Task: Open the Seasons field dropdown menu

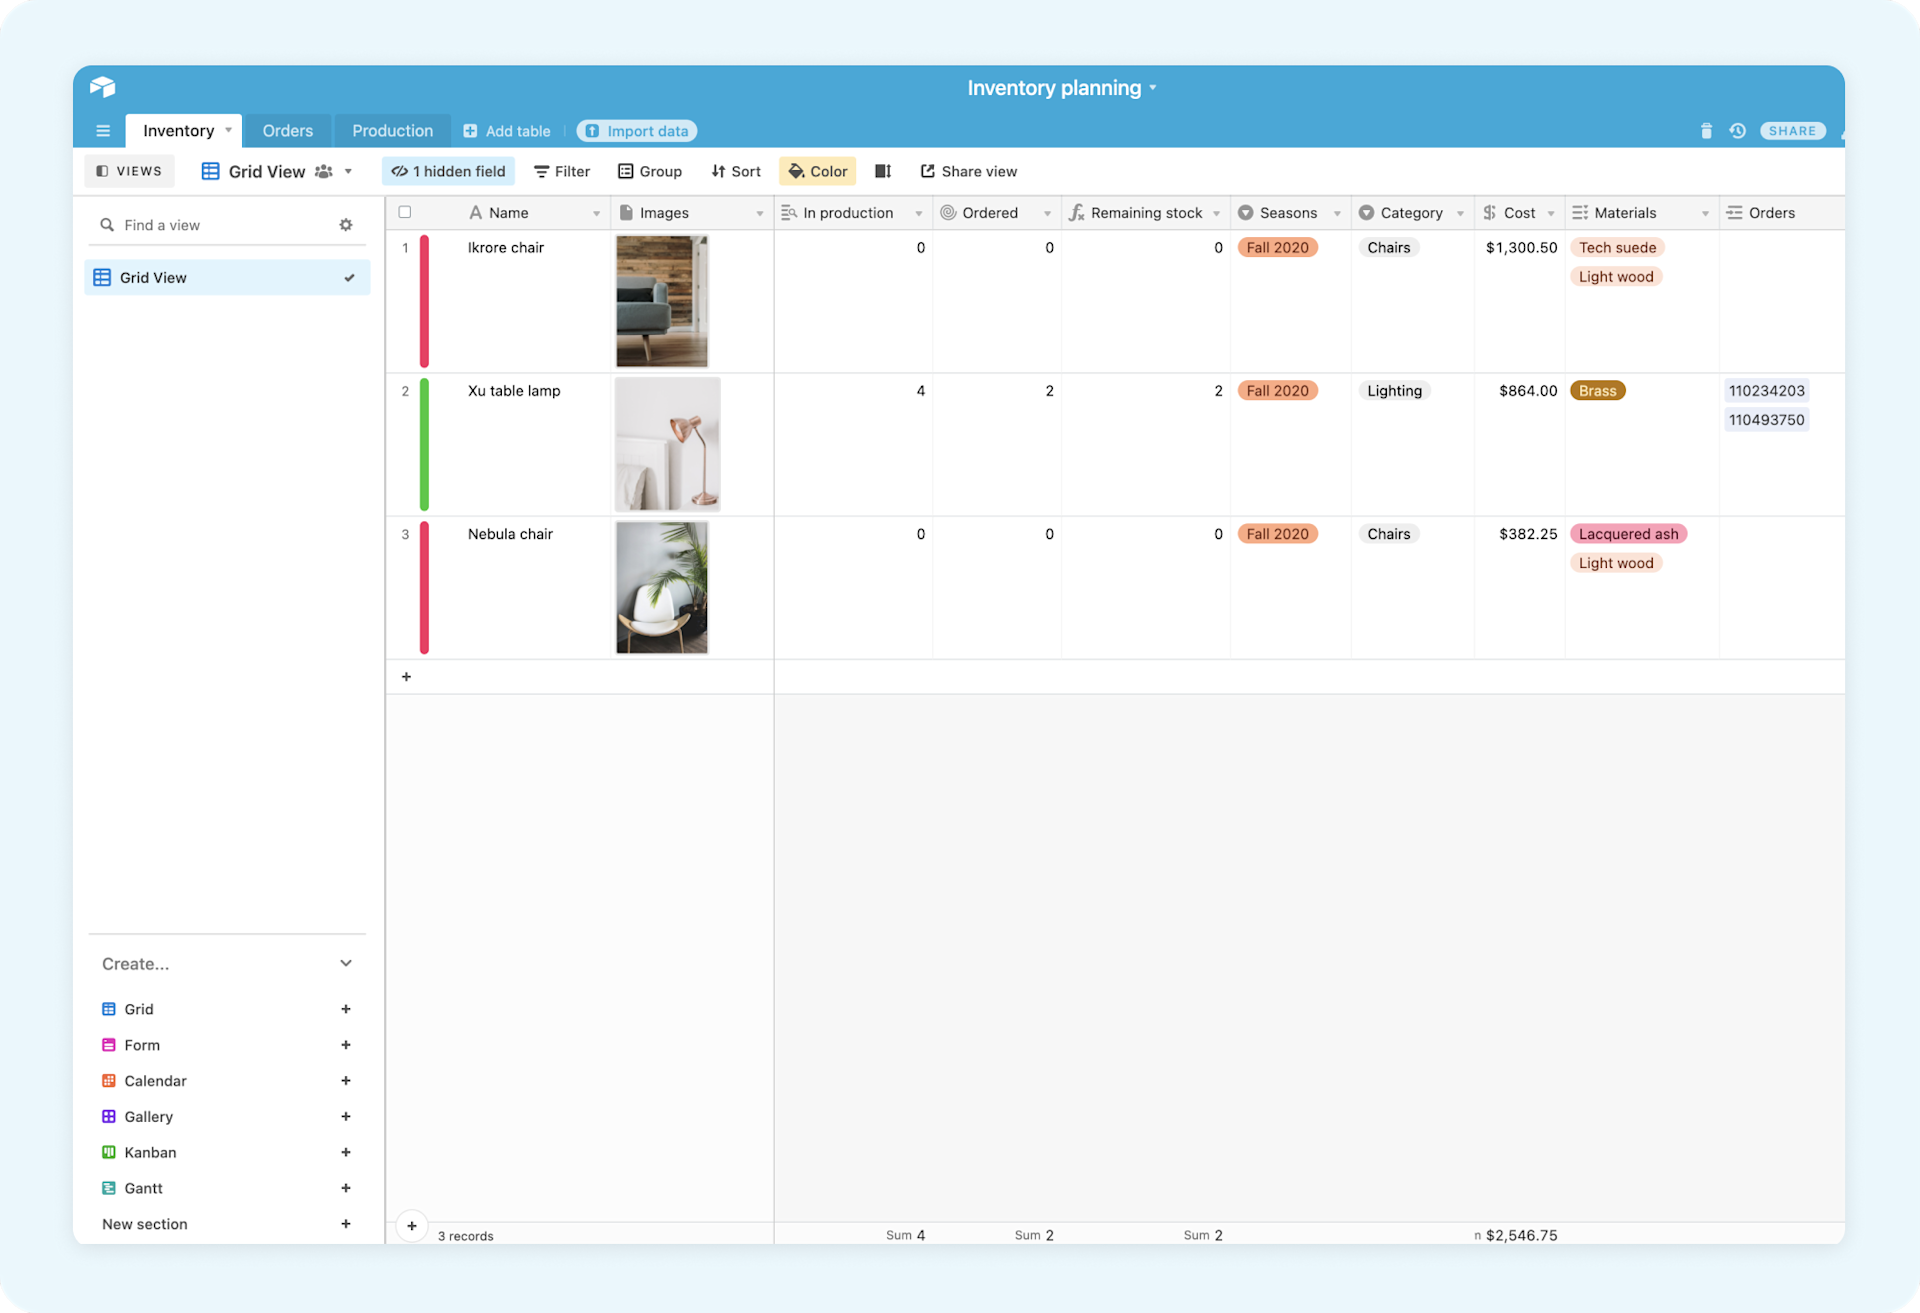Action: [1337, 212]
